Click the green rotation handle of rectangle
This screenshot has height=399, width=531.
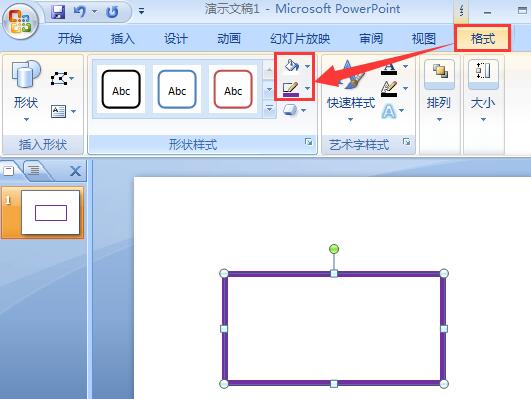[334, 249]
